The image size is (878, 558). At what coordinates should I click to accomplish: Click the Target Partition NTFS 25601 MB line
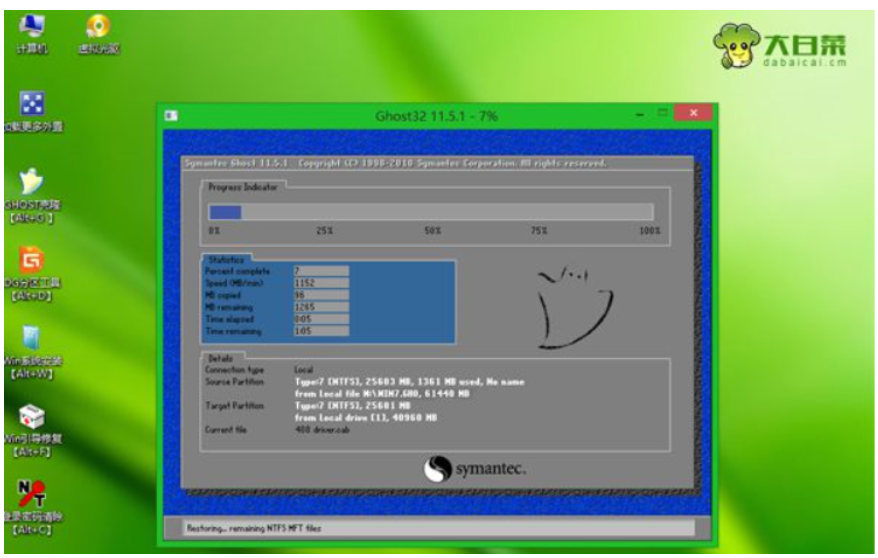(x=353, y=406)
